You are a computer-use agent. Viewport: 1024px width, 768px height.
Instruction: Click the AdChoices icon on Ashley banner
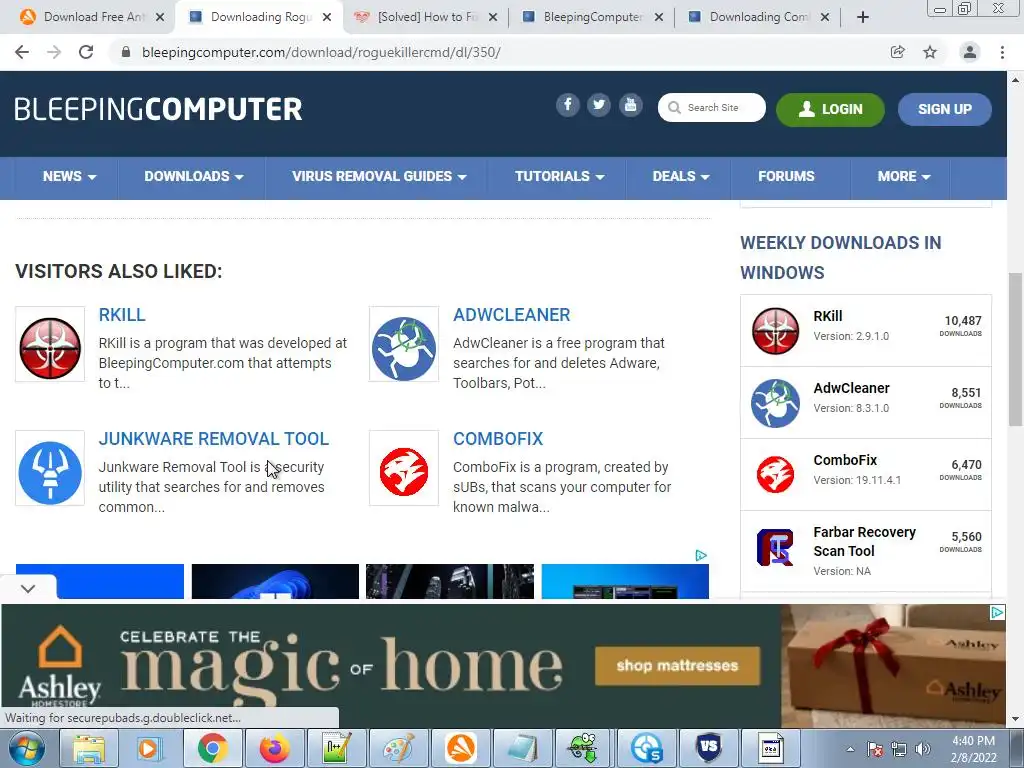[x=997, y=613]
